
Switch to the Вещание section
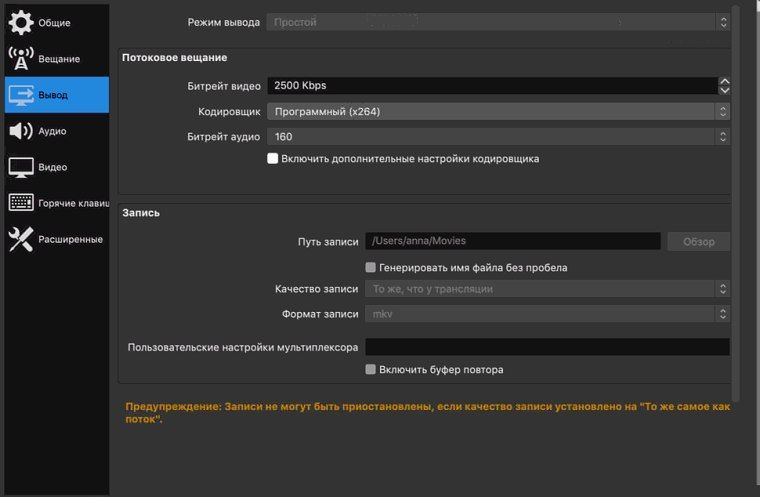[x=57, y=59]
